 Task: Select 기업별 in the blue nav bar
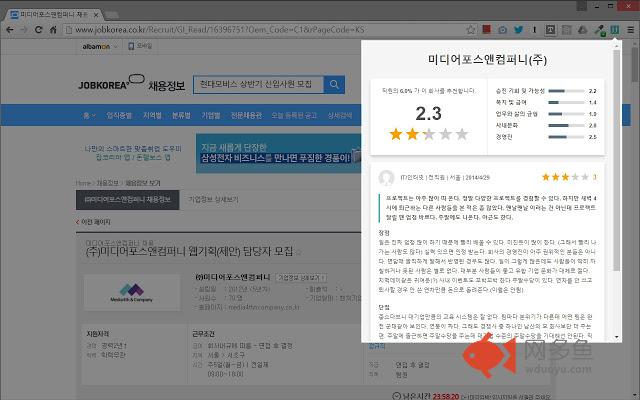click(211, 116)
